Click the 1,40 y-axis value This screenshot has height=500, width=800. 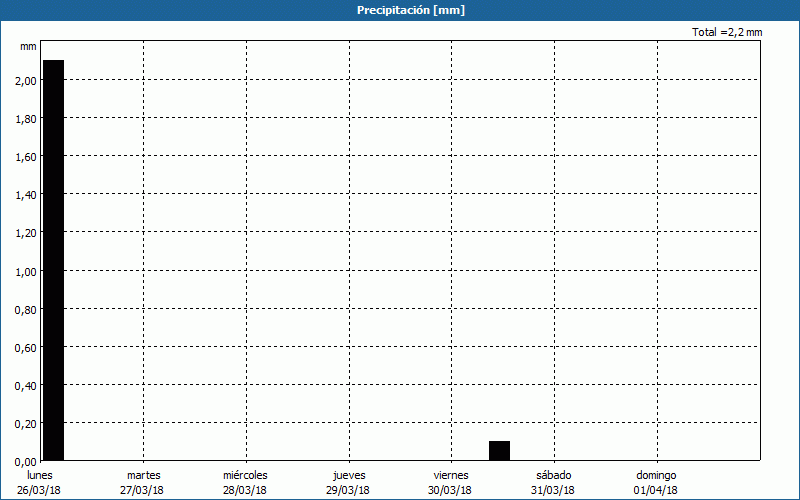click(26, 195)
